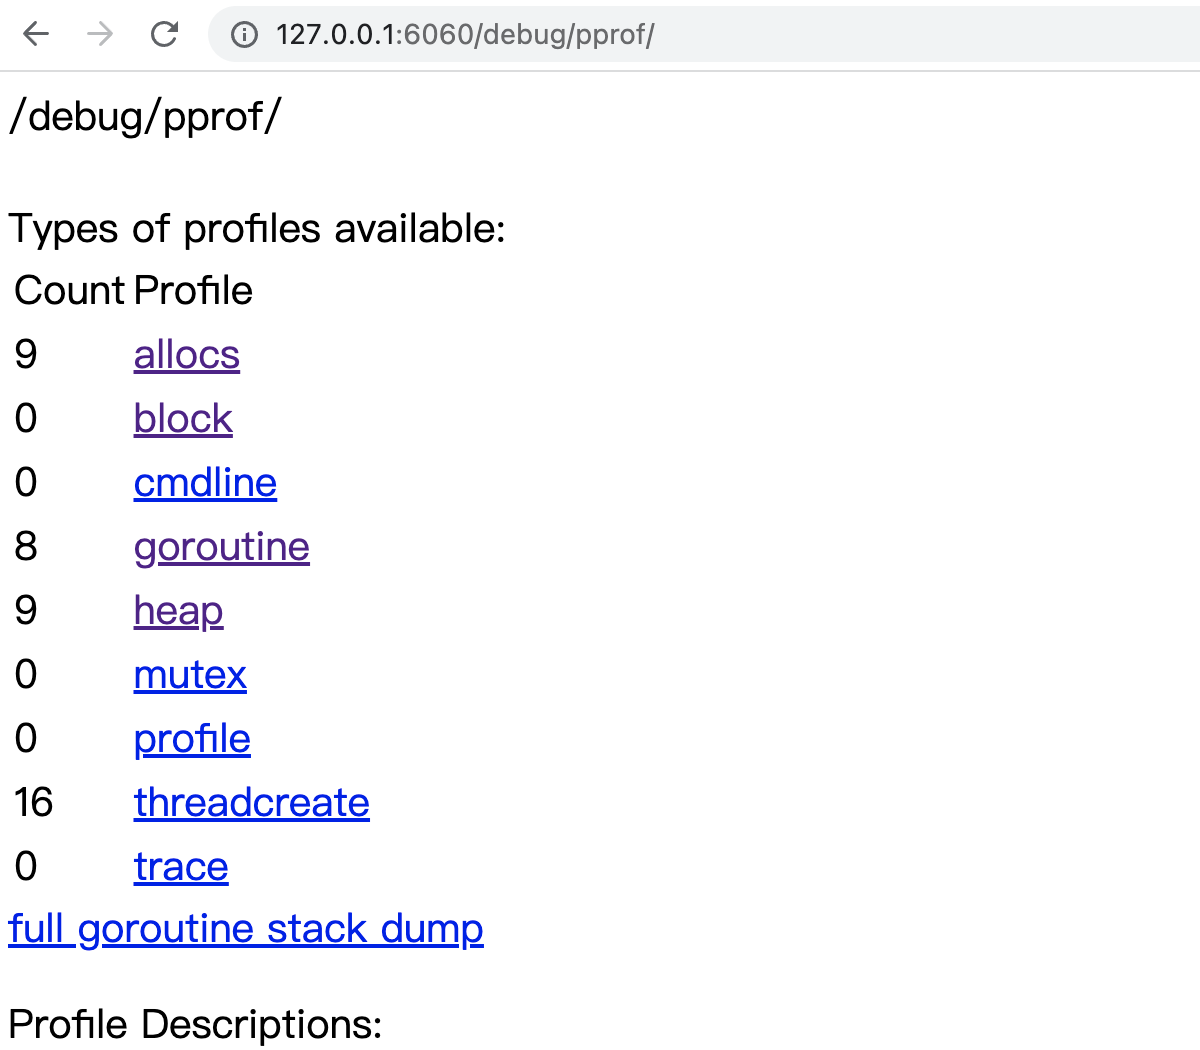Click the count 16 beside threadcreate

point(33,803)
